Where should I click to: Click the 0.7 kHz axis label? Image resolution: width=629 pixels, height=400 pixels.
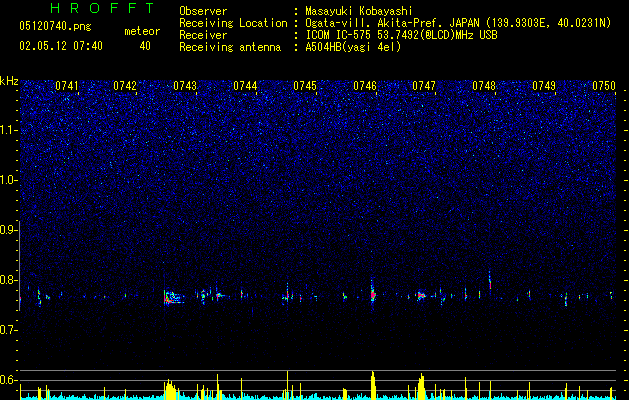point(8,330)
